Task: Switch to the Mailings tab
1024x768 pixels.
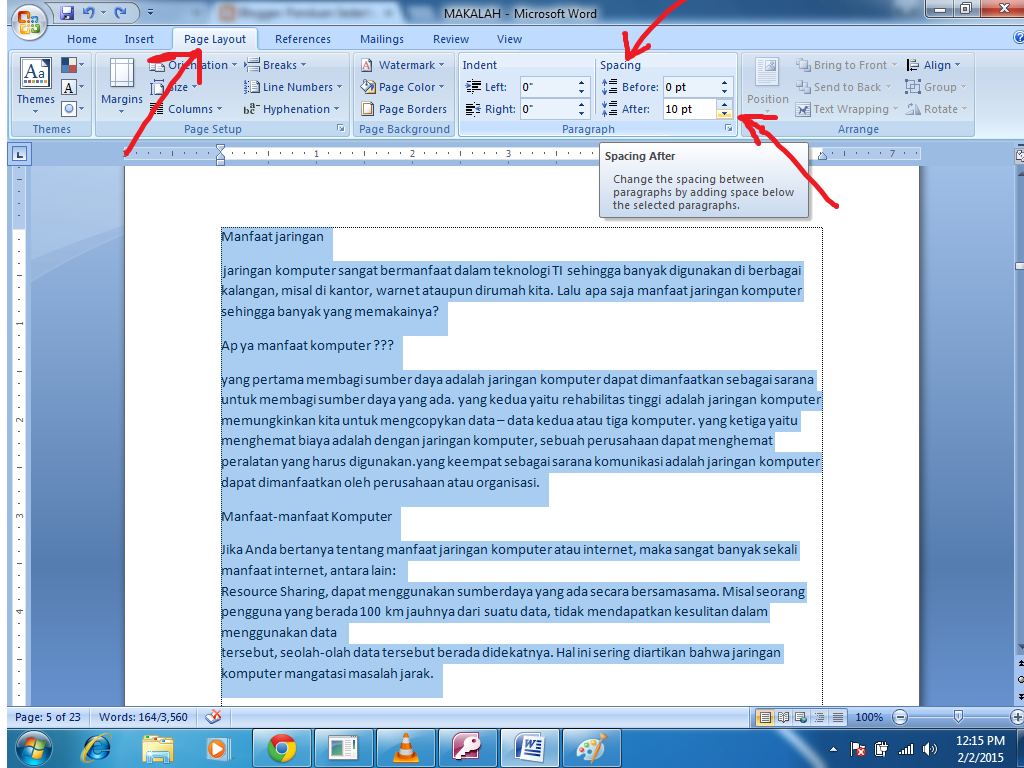Action: point(383,38)
